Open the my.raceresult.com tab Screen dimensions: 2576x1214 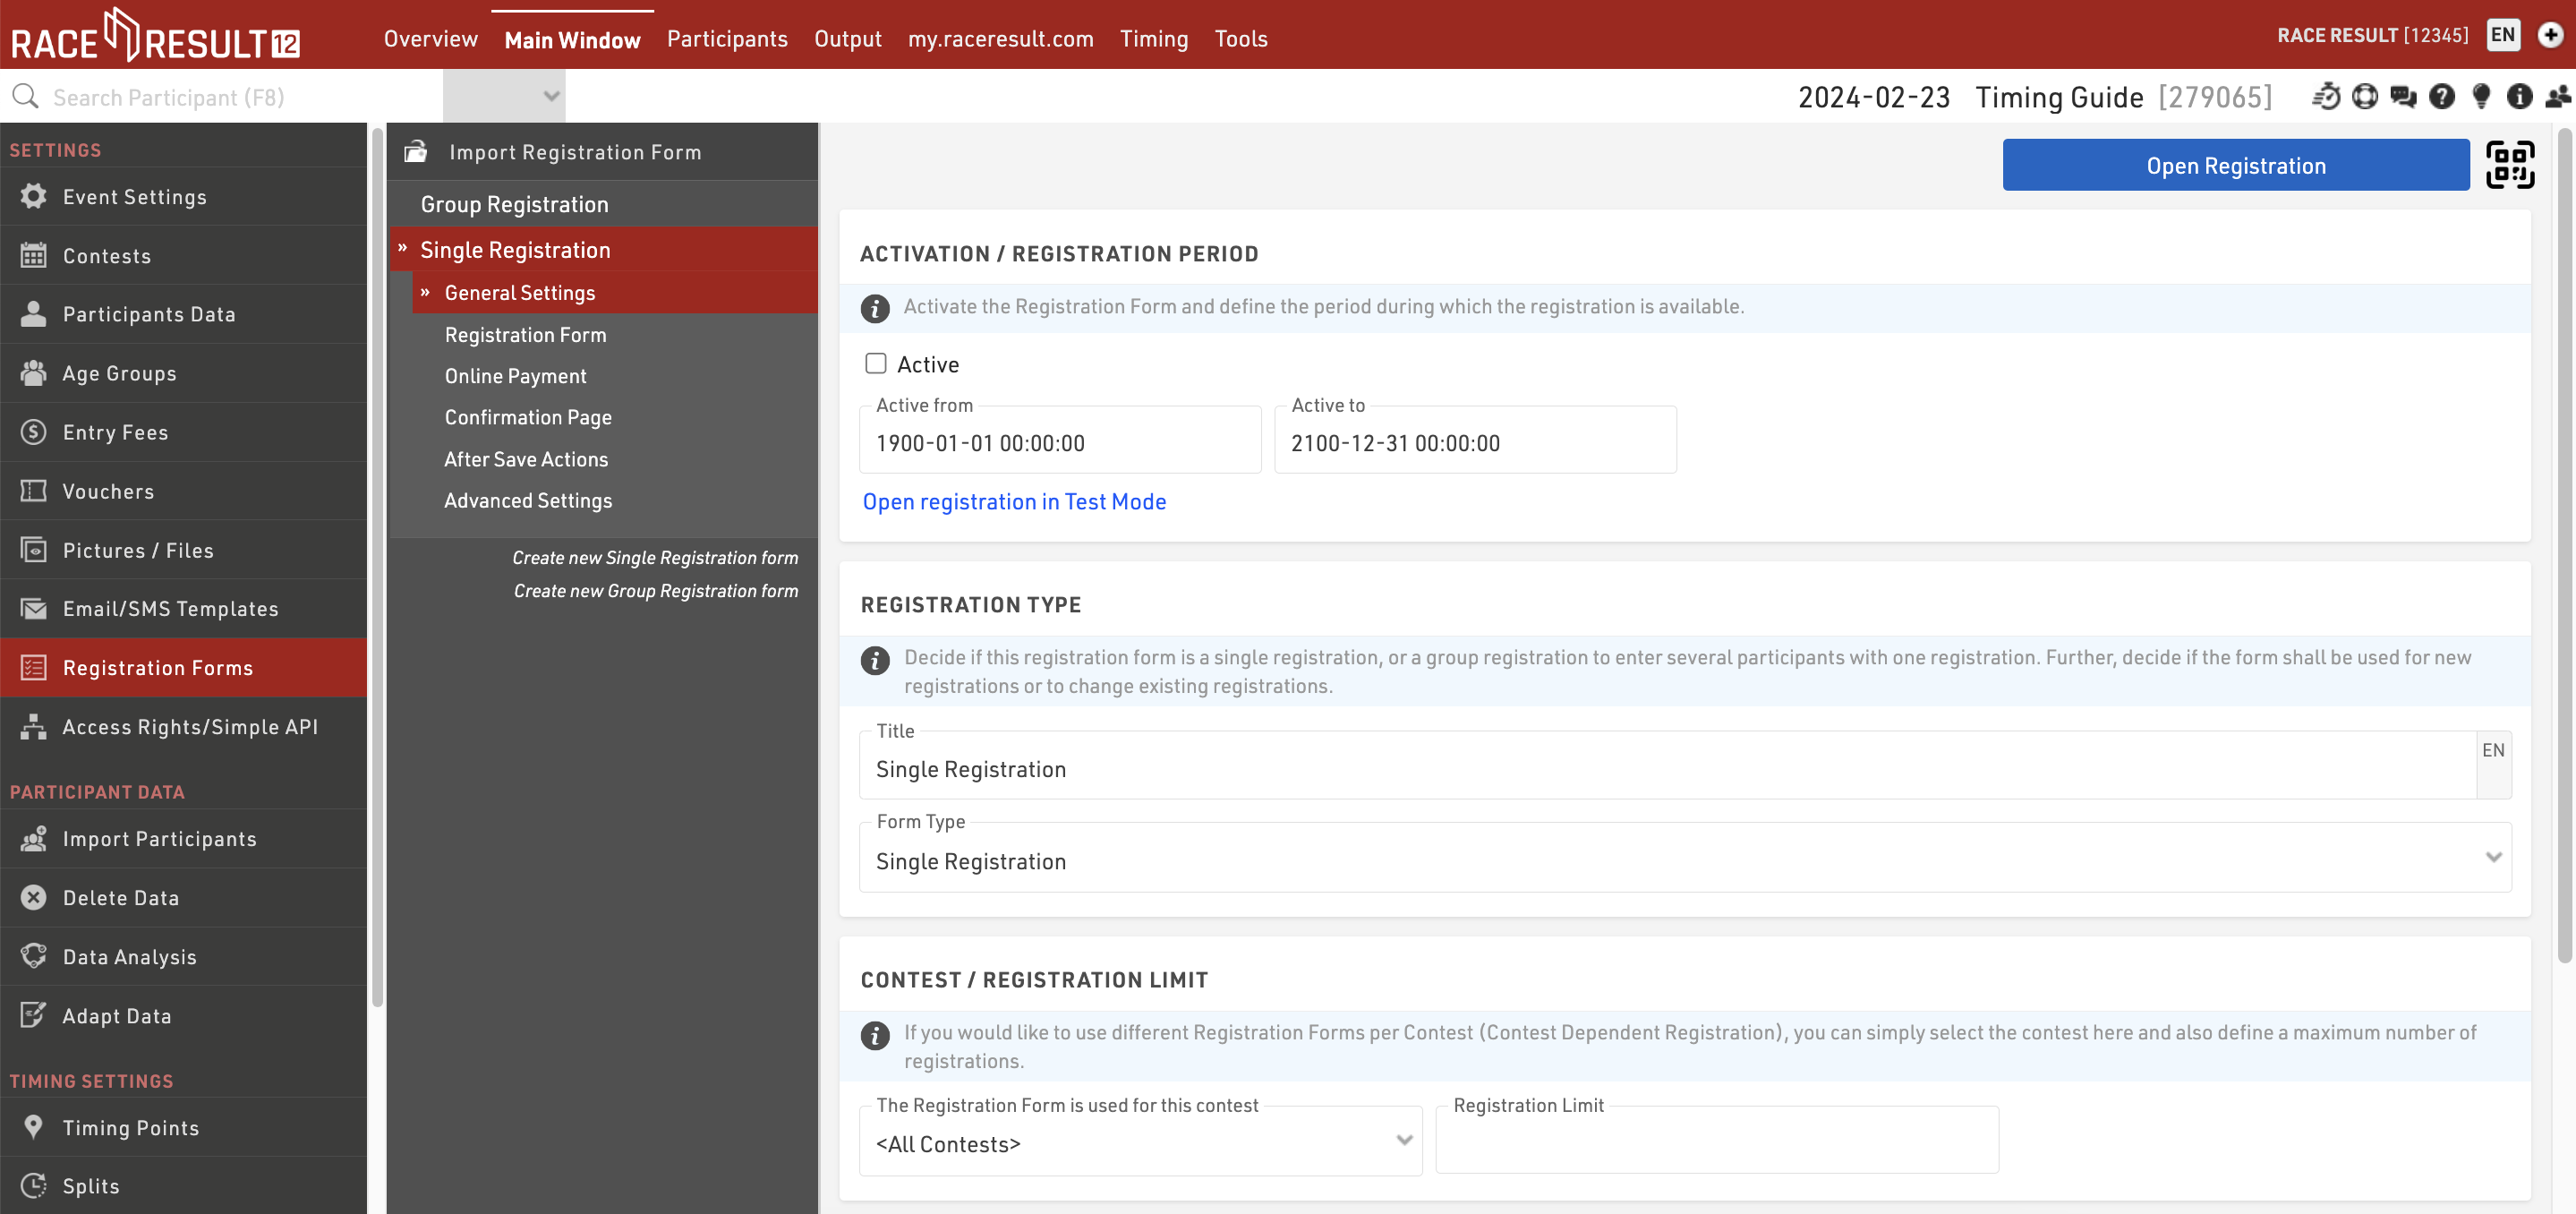1001,39
